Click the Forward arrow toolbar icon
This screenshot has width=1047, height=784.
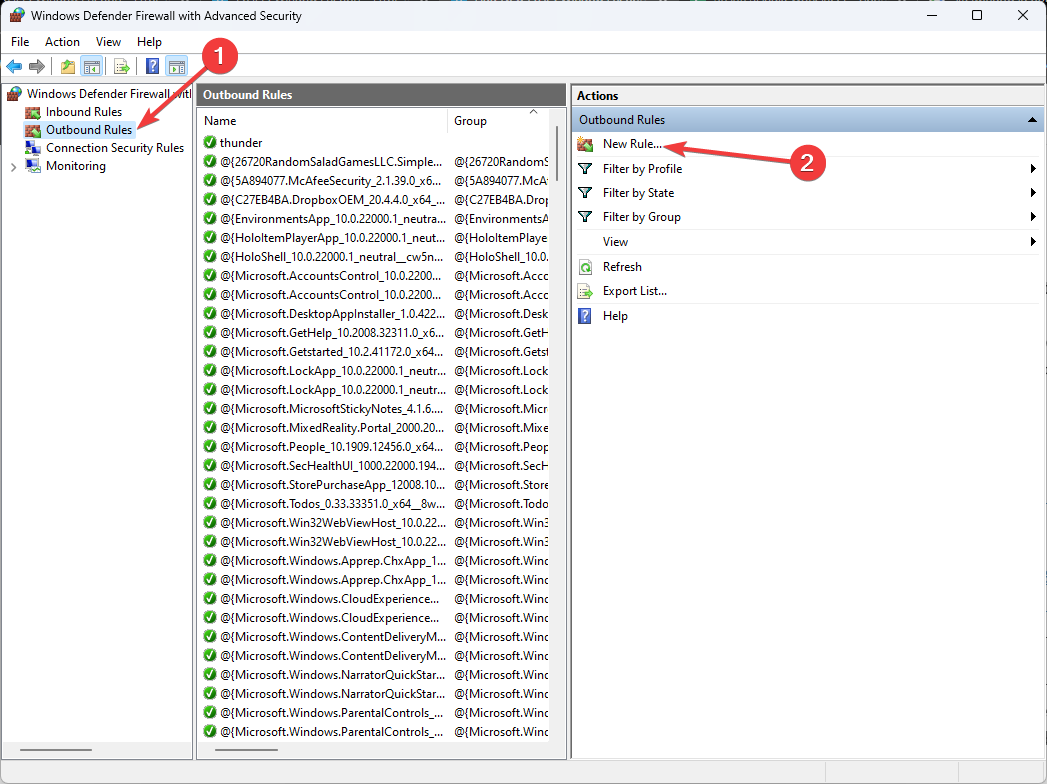[37, 66]
